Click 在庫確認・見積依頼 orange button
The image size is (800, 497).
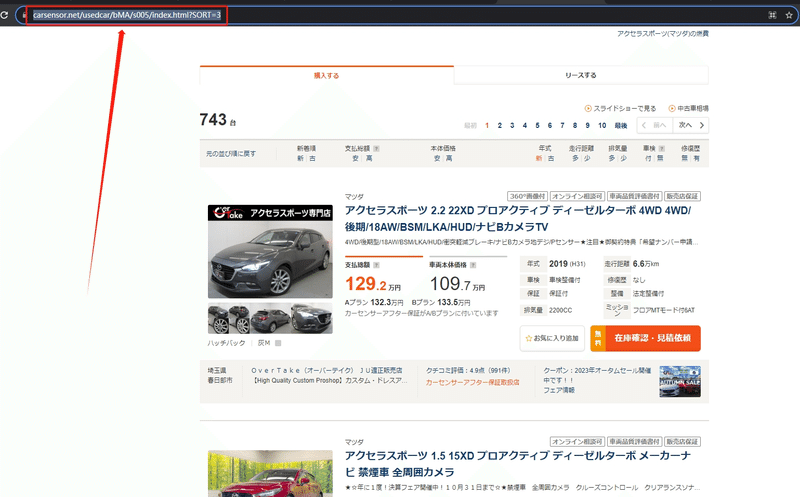tap(645, 338)
